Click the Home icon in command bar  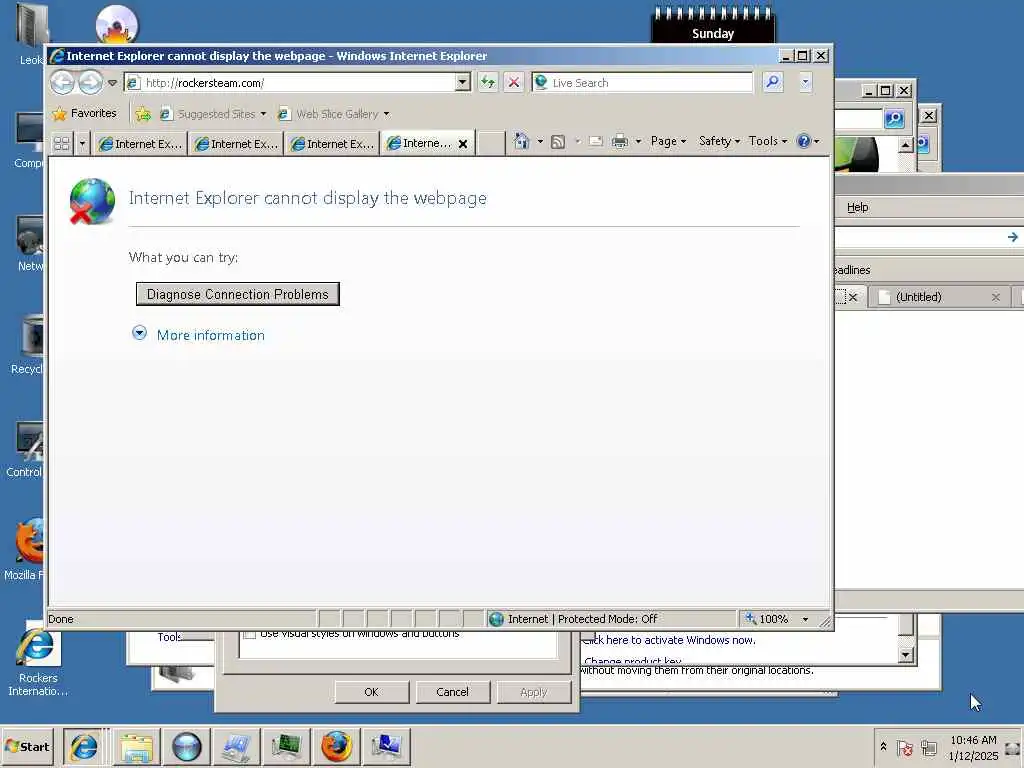521,141
